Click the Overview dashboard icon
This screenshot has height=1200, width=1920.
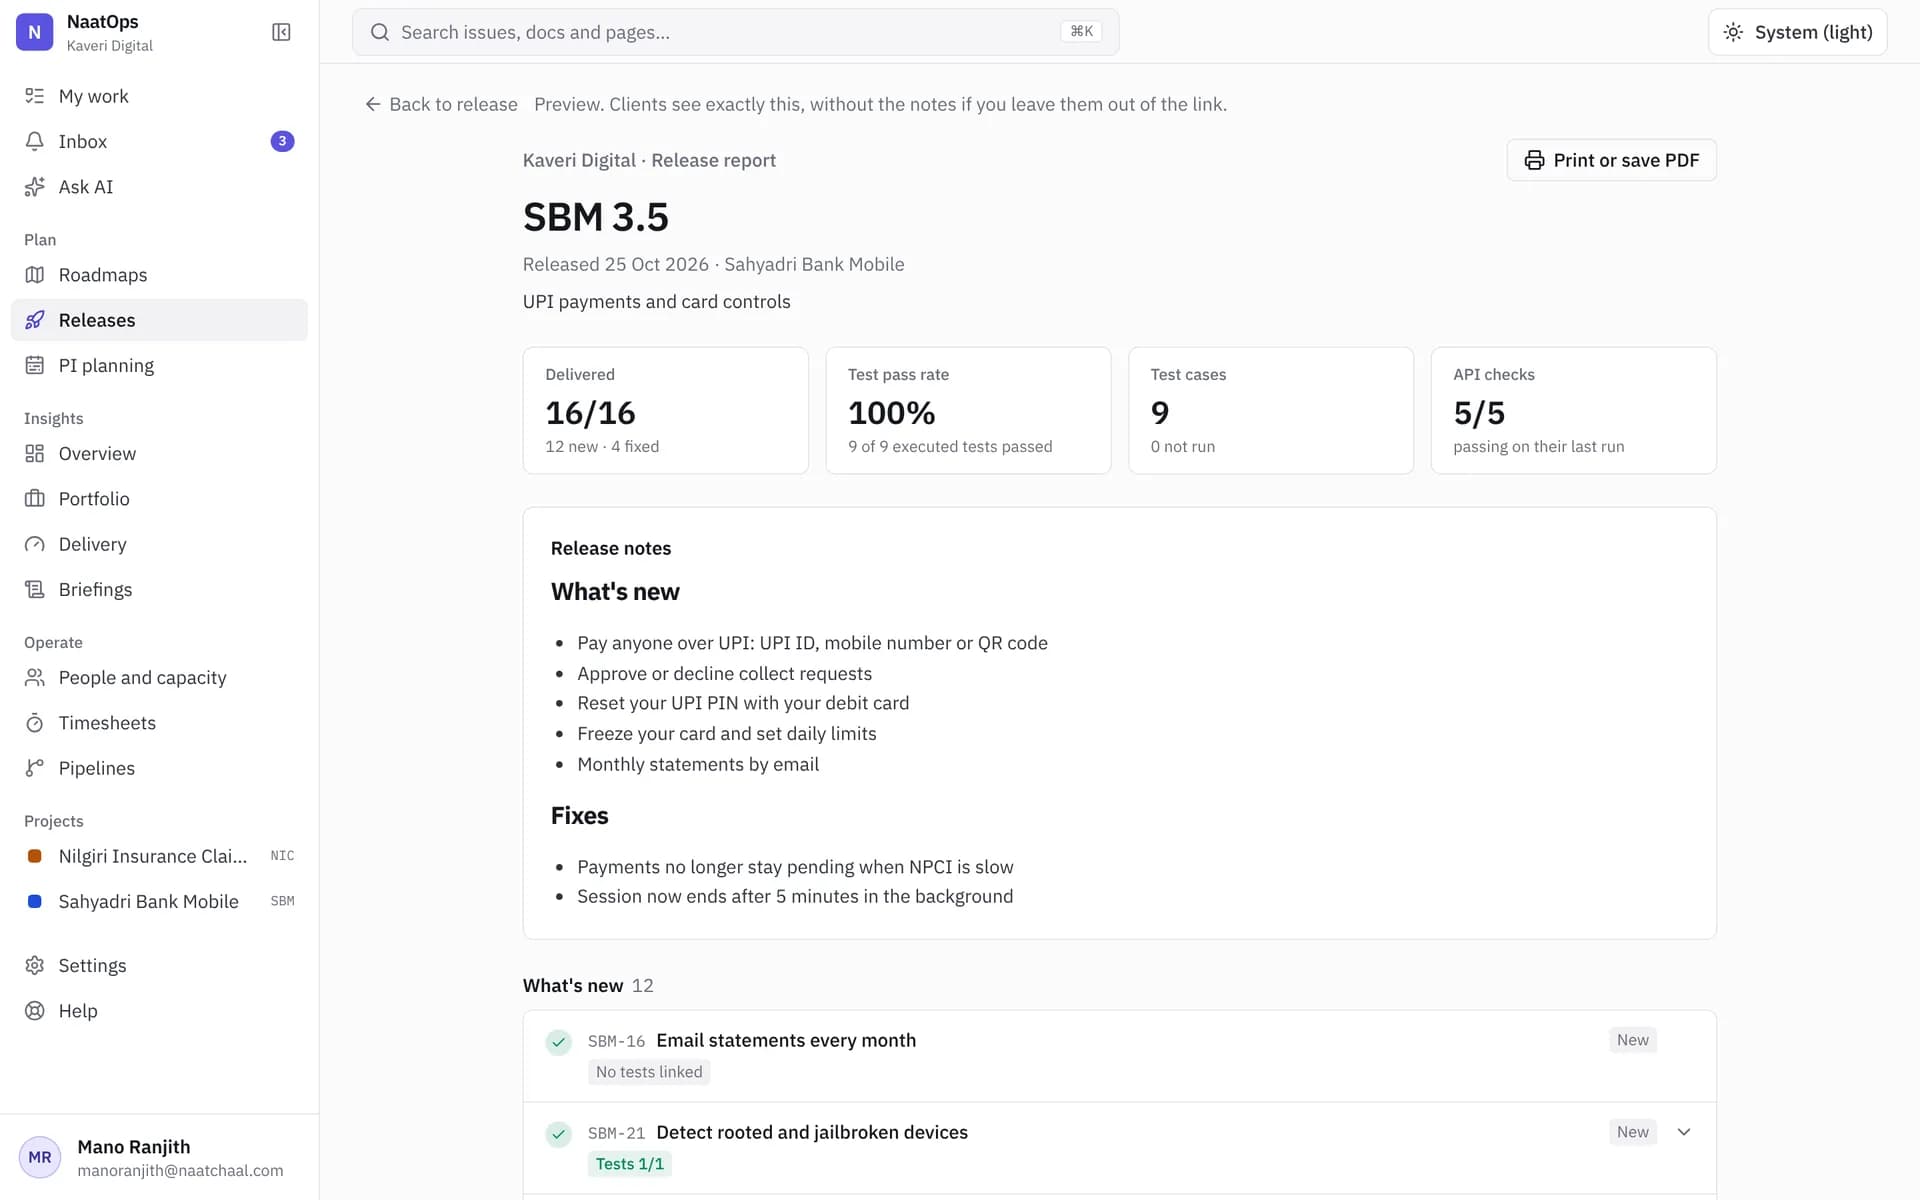(34, 453)
